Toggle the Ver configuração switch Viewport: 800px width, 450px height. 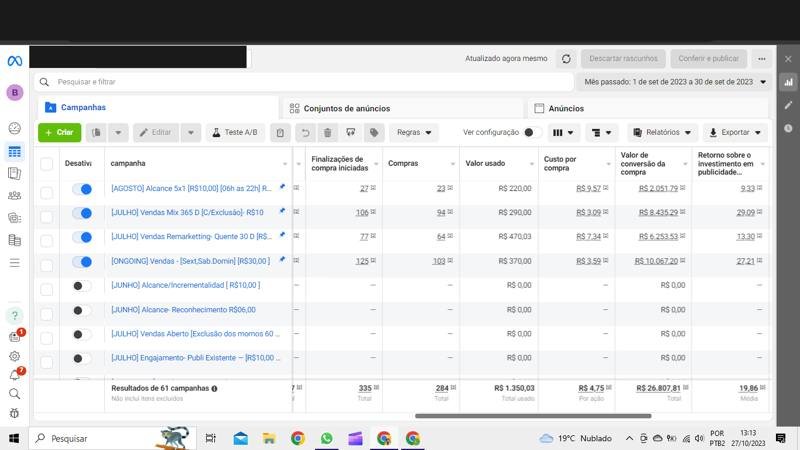click(x=533, y=133)
